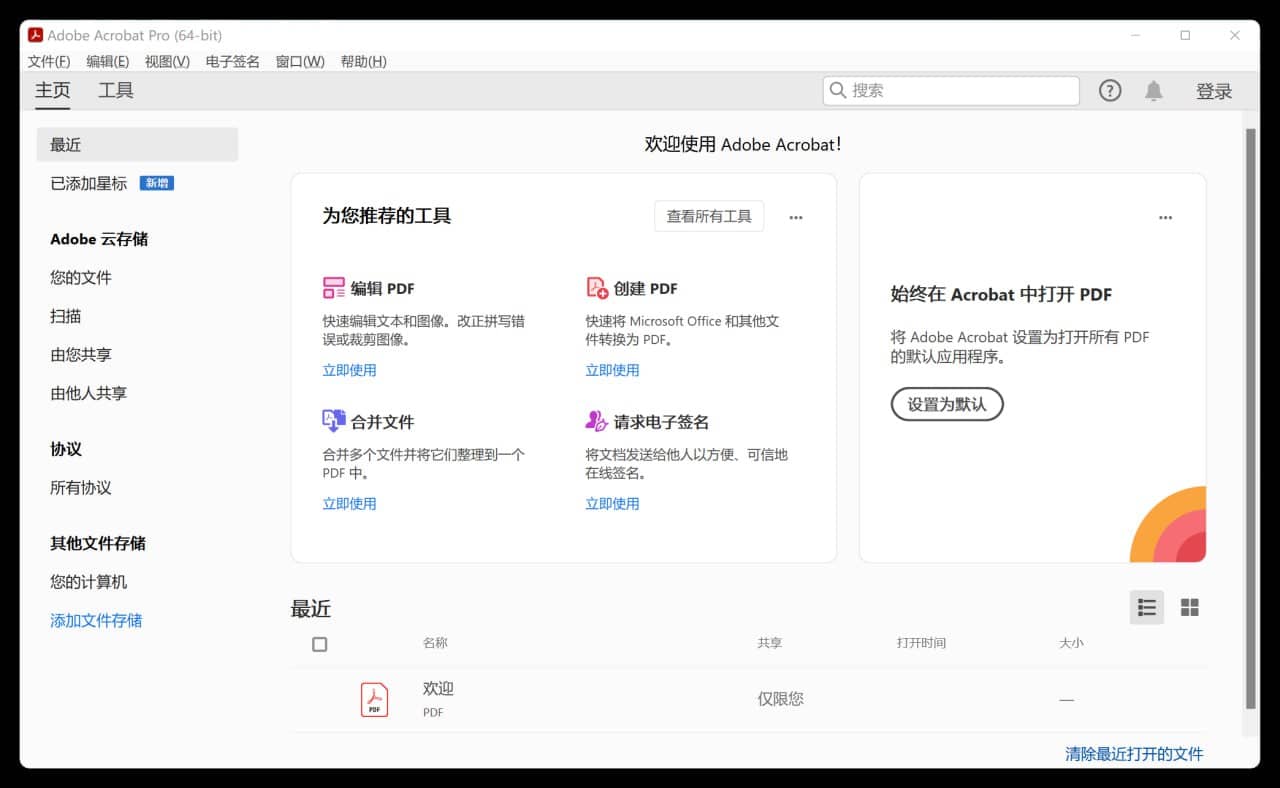Click 添加文件存储 link in sidebar

[x=96, y=620]
